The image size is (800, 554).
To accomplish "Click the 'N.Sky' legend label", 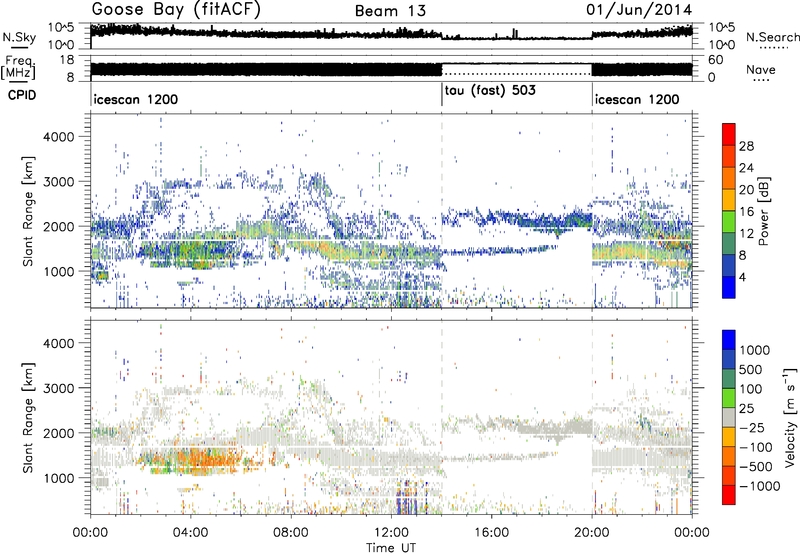I will tap(19, 37).
